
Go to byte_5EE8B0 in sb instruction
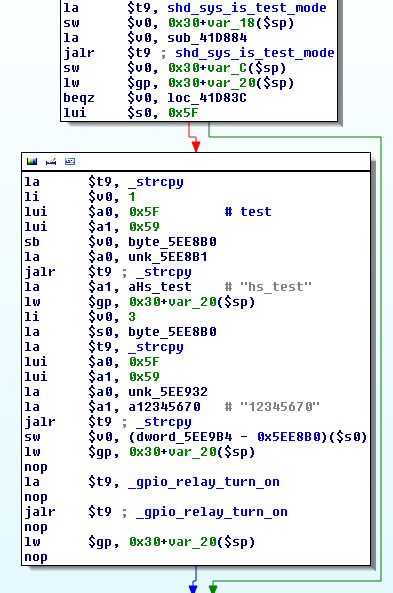tap(172, 242)
